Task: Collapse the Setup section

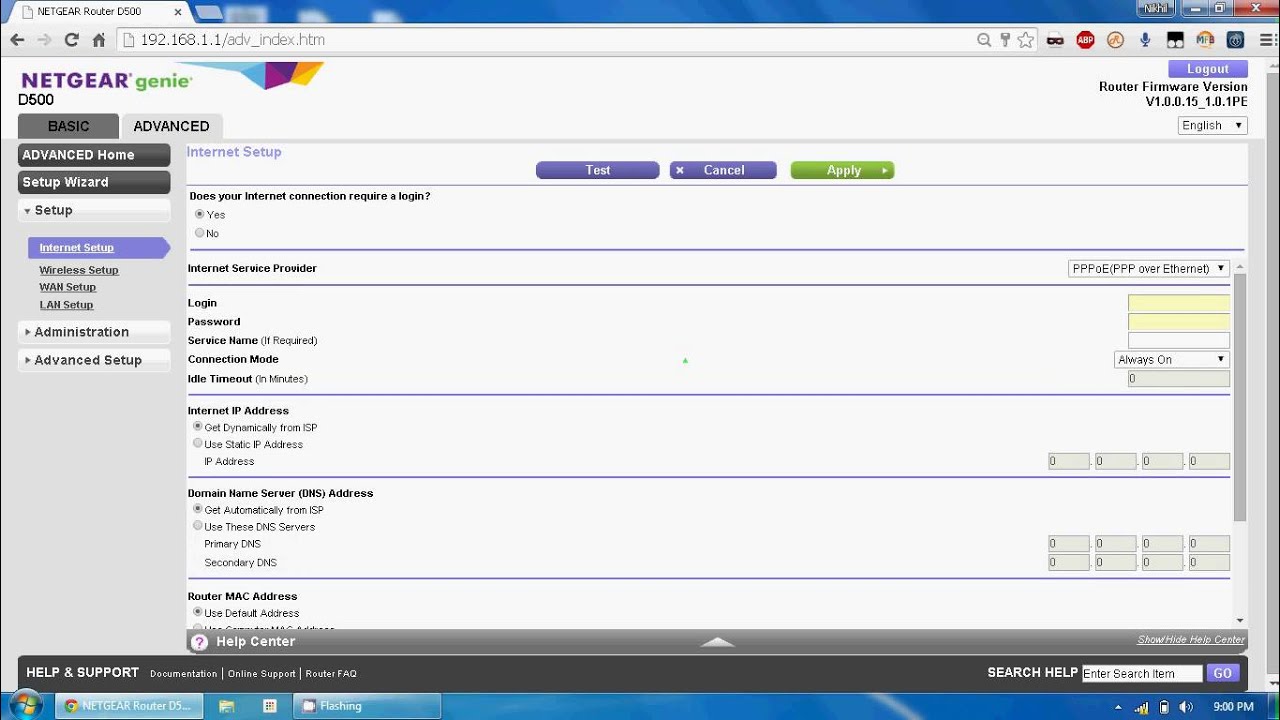Action: point(94,210)
